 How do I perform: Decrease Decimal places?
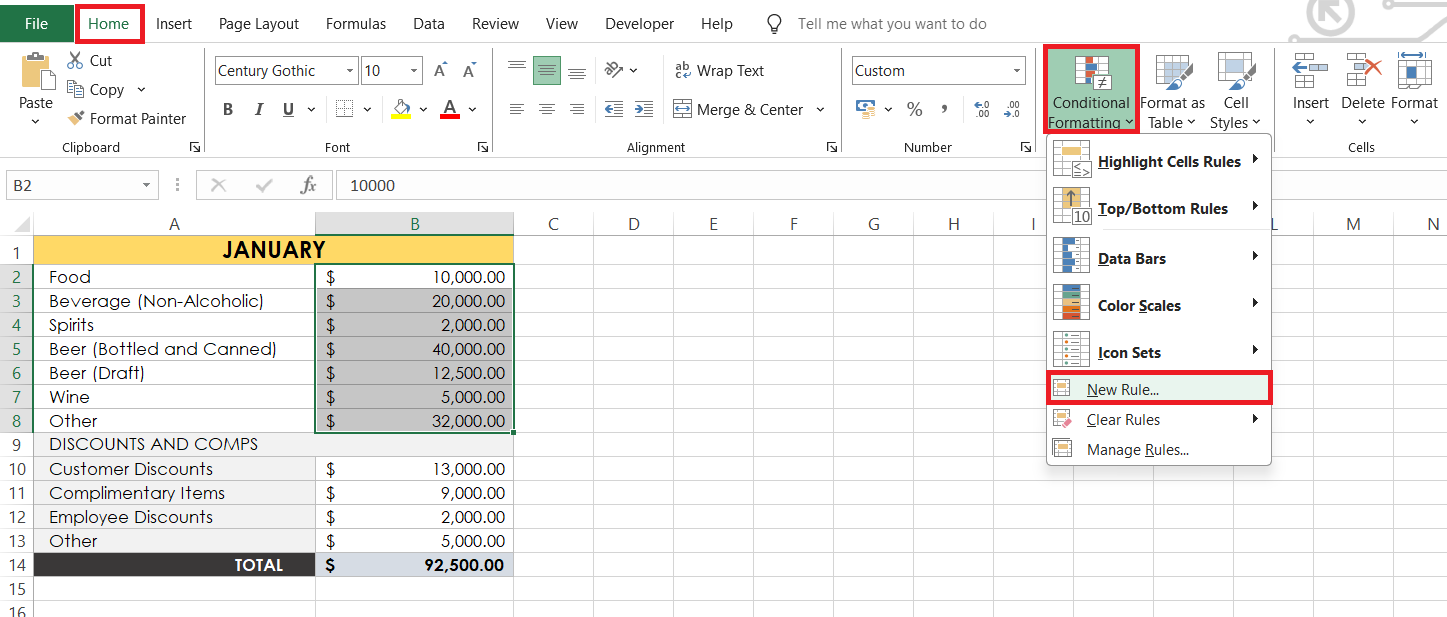[1012, 109]
